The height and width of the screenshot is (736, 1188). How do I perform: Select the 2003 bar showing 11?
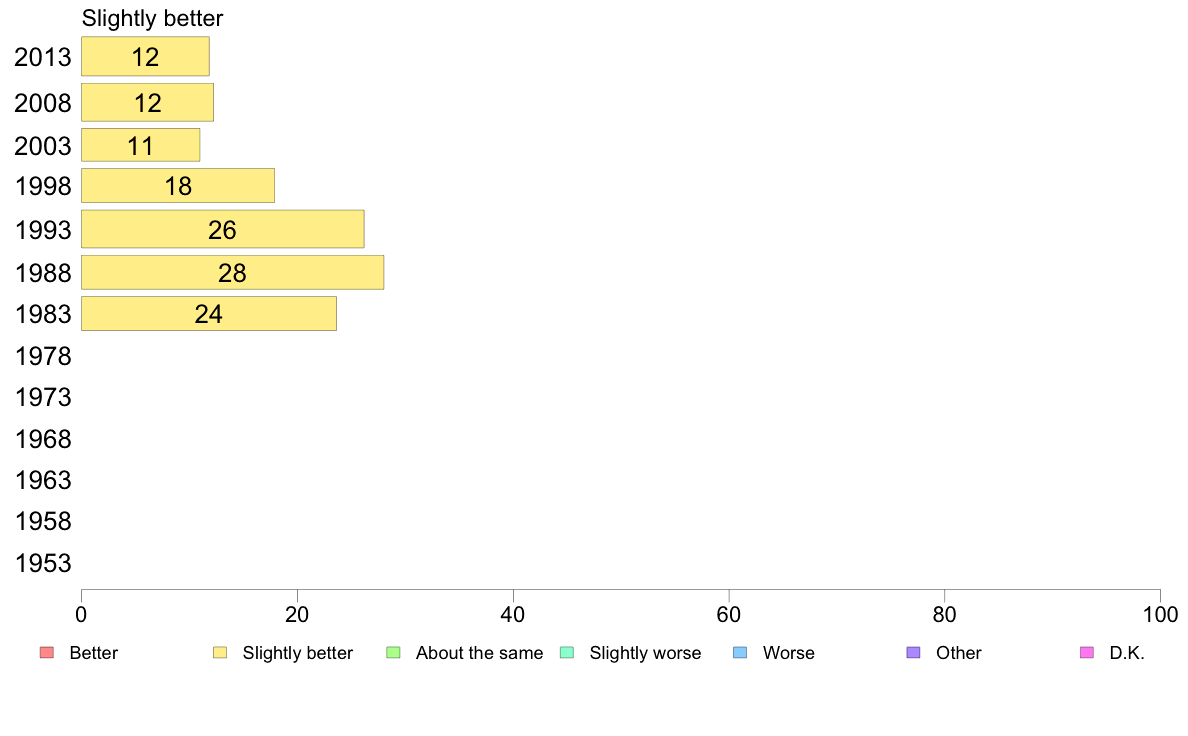point(141,145)
